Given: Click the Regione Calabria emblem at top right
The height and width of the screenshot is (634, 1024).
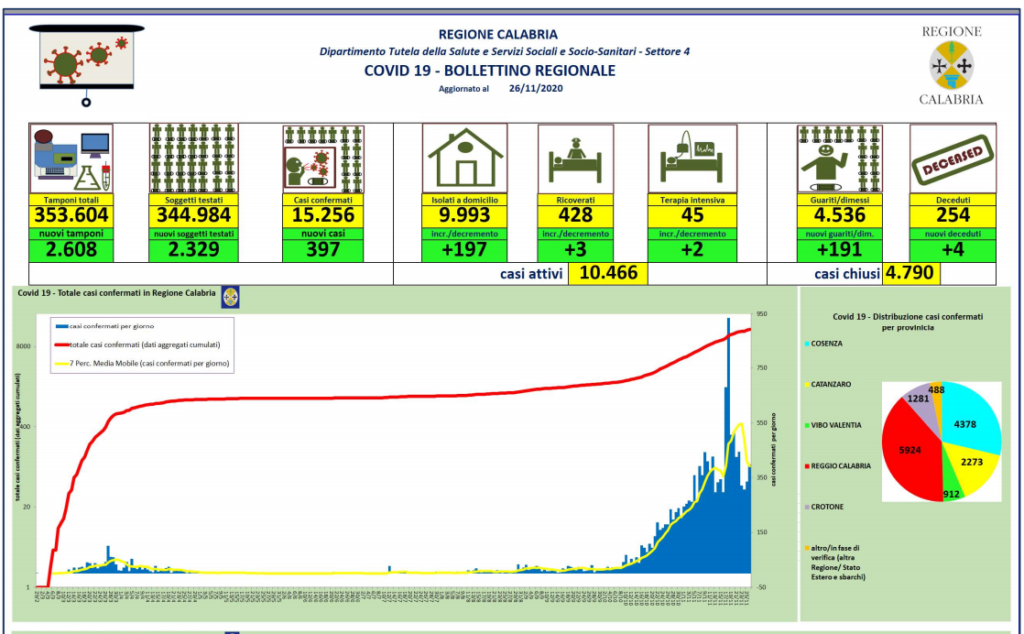Looking at the screenshot, I should point(951,64).
